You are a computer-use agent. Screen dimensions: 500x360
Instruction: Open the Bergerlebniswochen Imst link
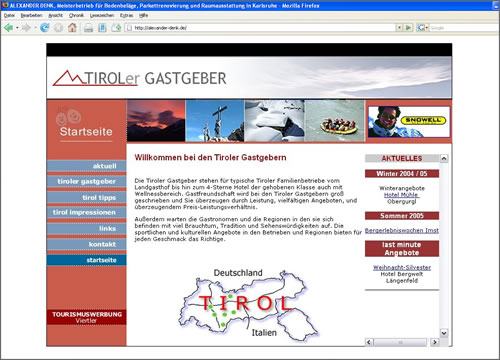pos(402,230)
